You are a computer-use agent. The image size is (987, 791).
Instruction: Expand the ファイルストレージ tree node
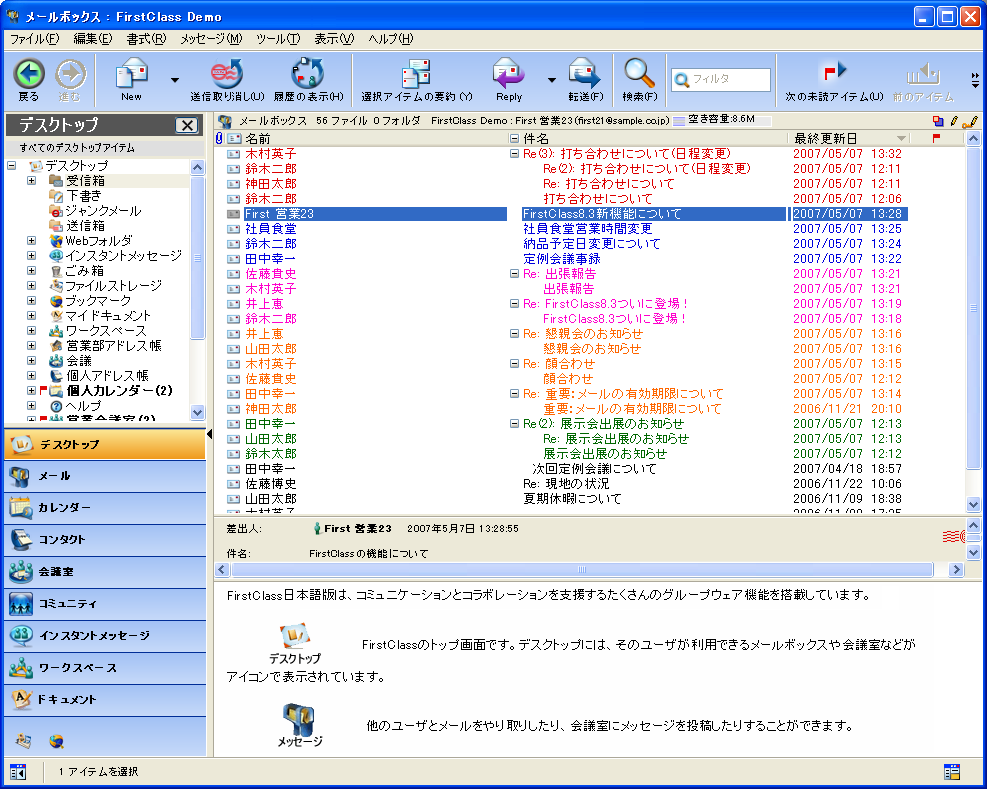coord(31,286)
